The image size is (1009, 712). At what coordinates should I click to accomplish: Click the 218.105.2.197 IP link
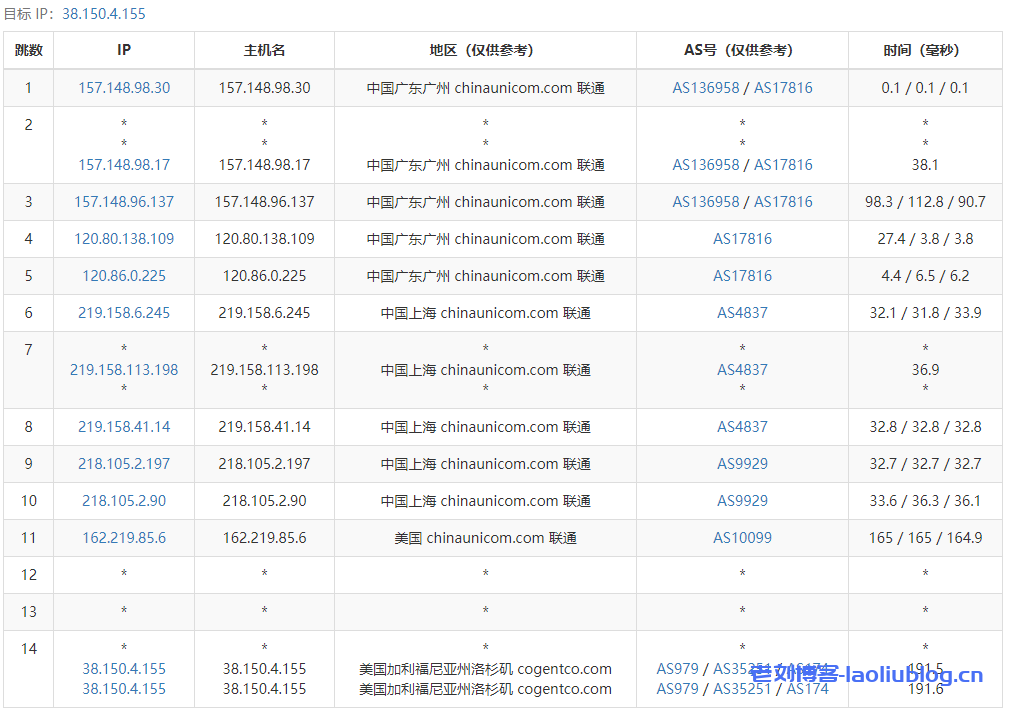point(123,464)
